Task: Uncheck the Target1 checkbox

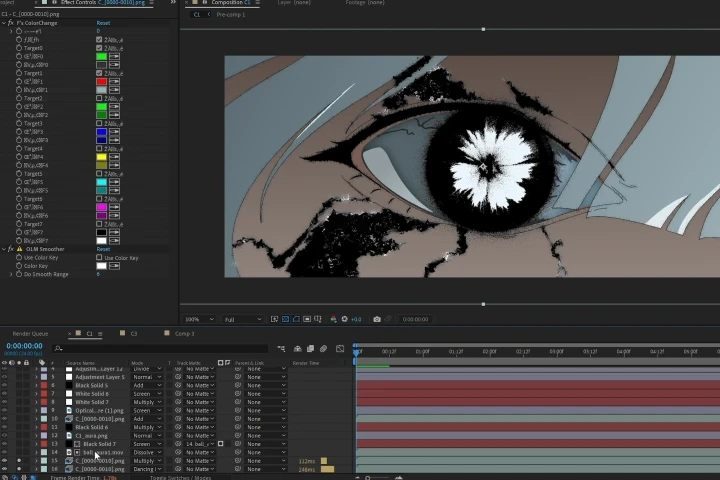Action: pyautogui.click(x=99, y=73)
